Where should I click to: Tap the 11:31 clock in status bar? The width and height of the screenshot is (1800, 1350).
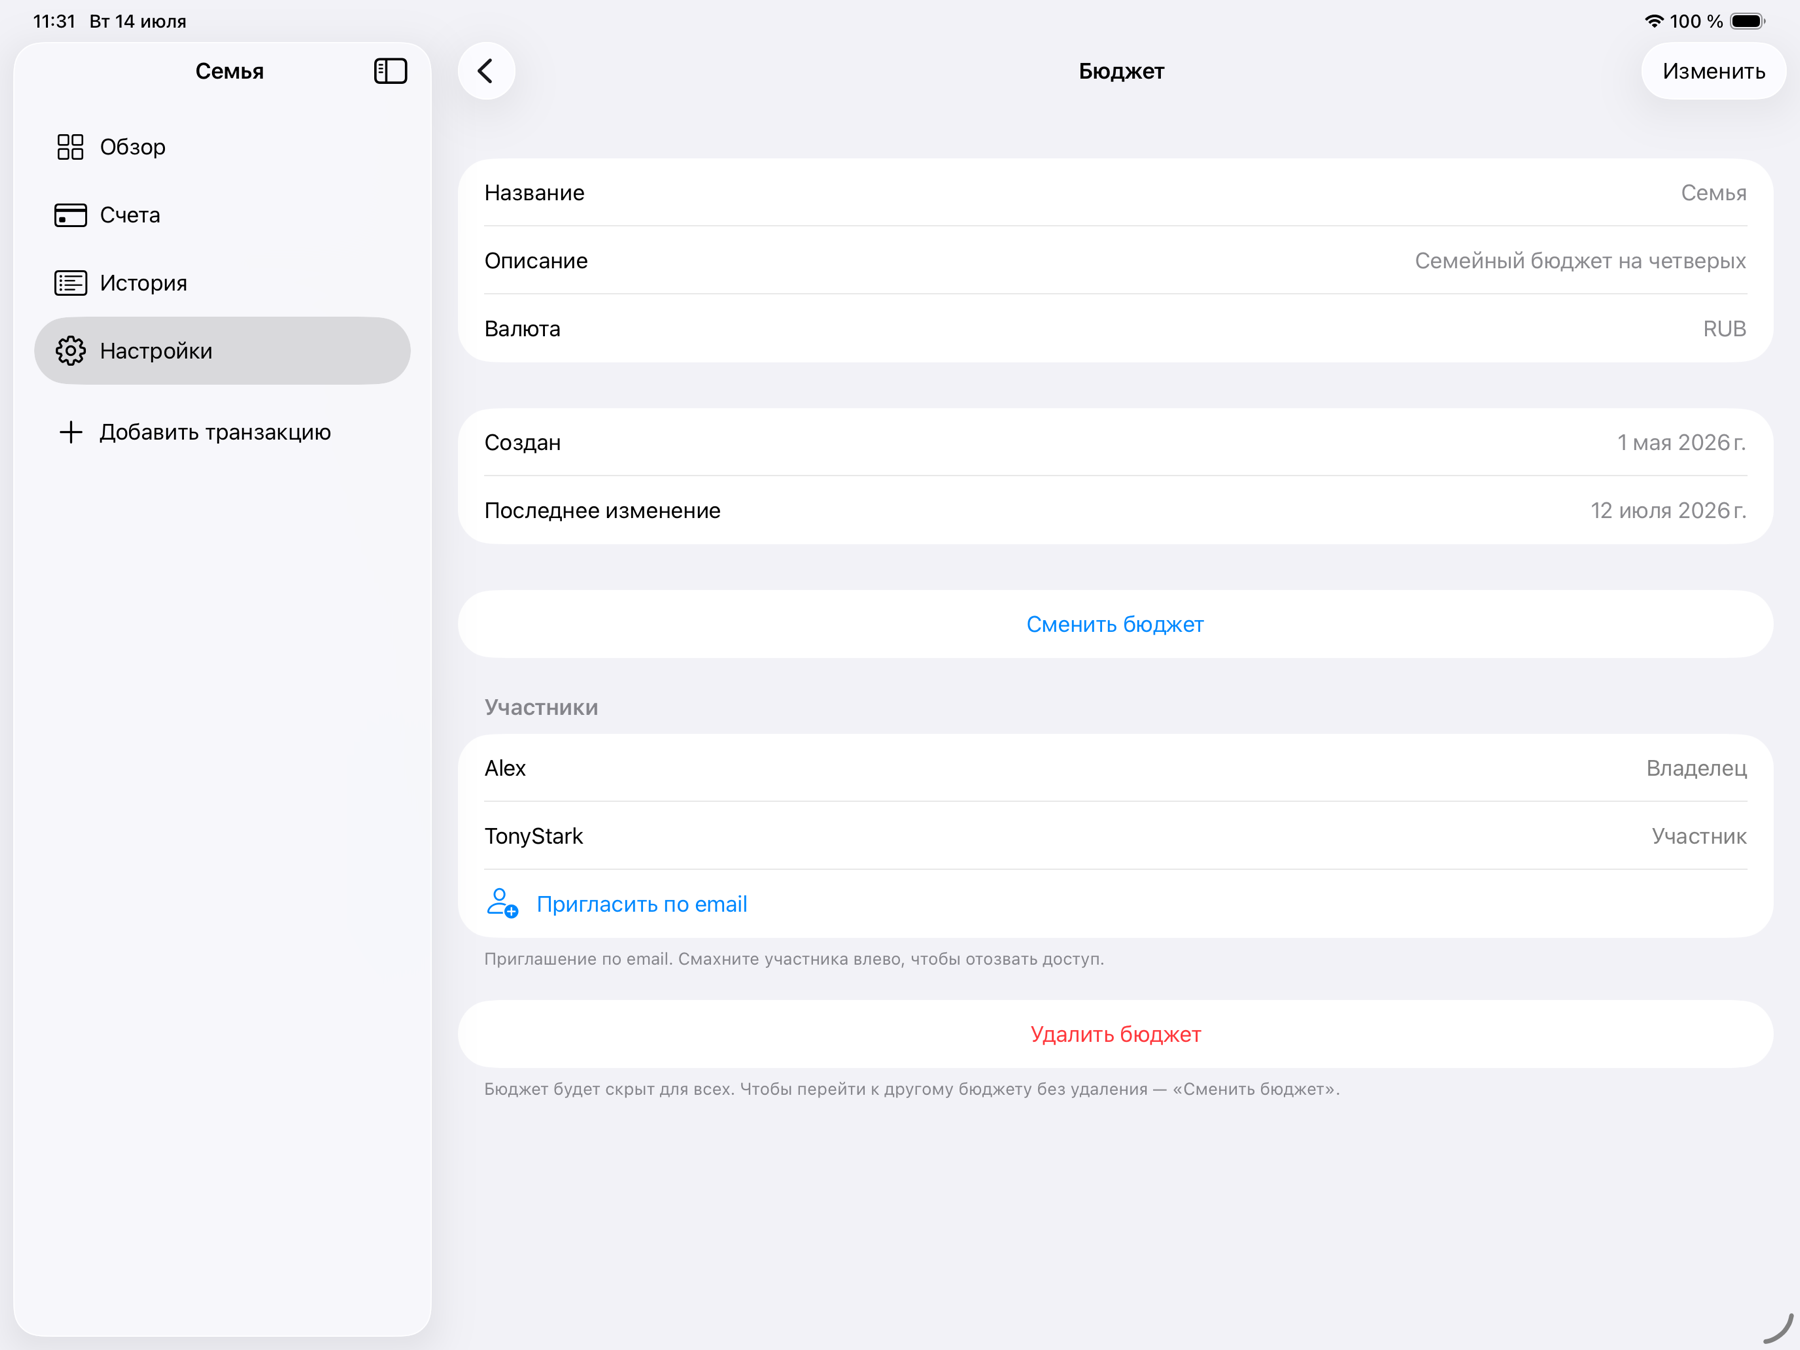pyautogui.click(x=54, y=21)
